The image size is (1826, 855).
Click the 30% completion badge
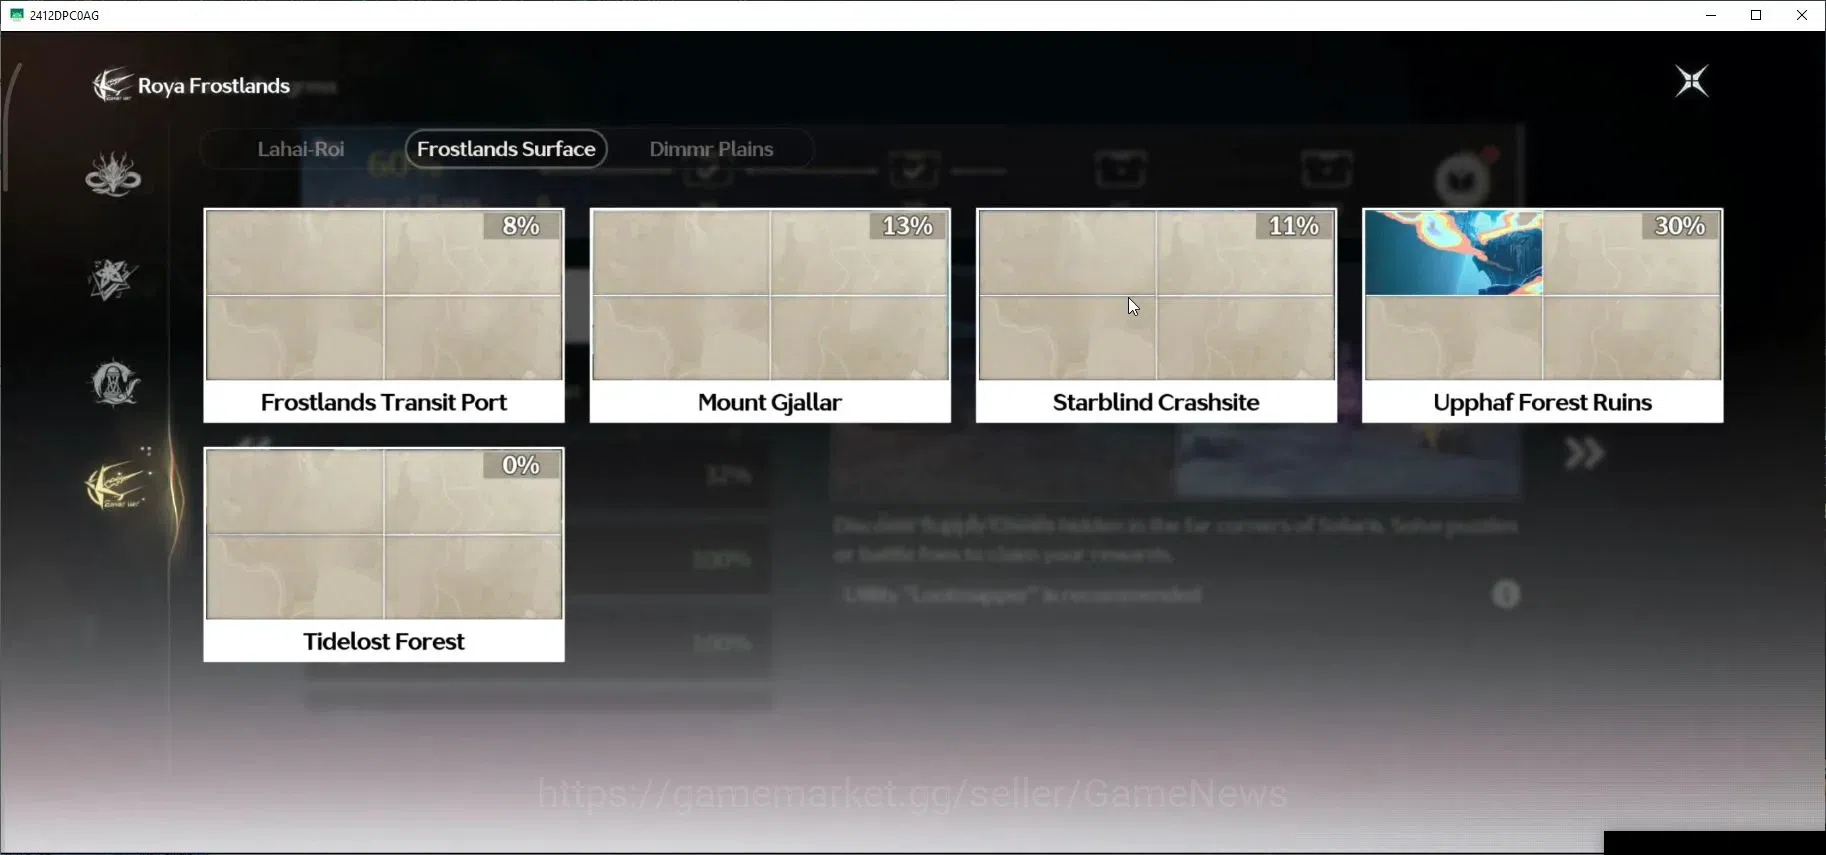pyautogui.click(x=1680, y=226)
